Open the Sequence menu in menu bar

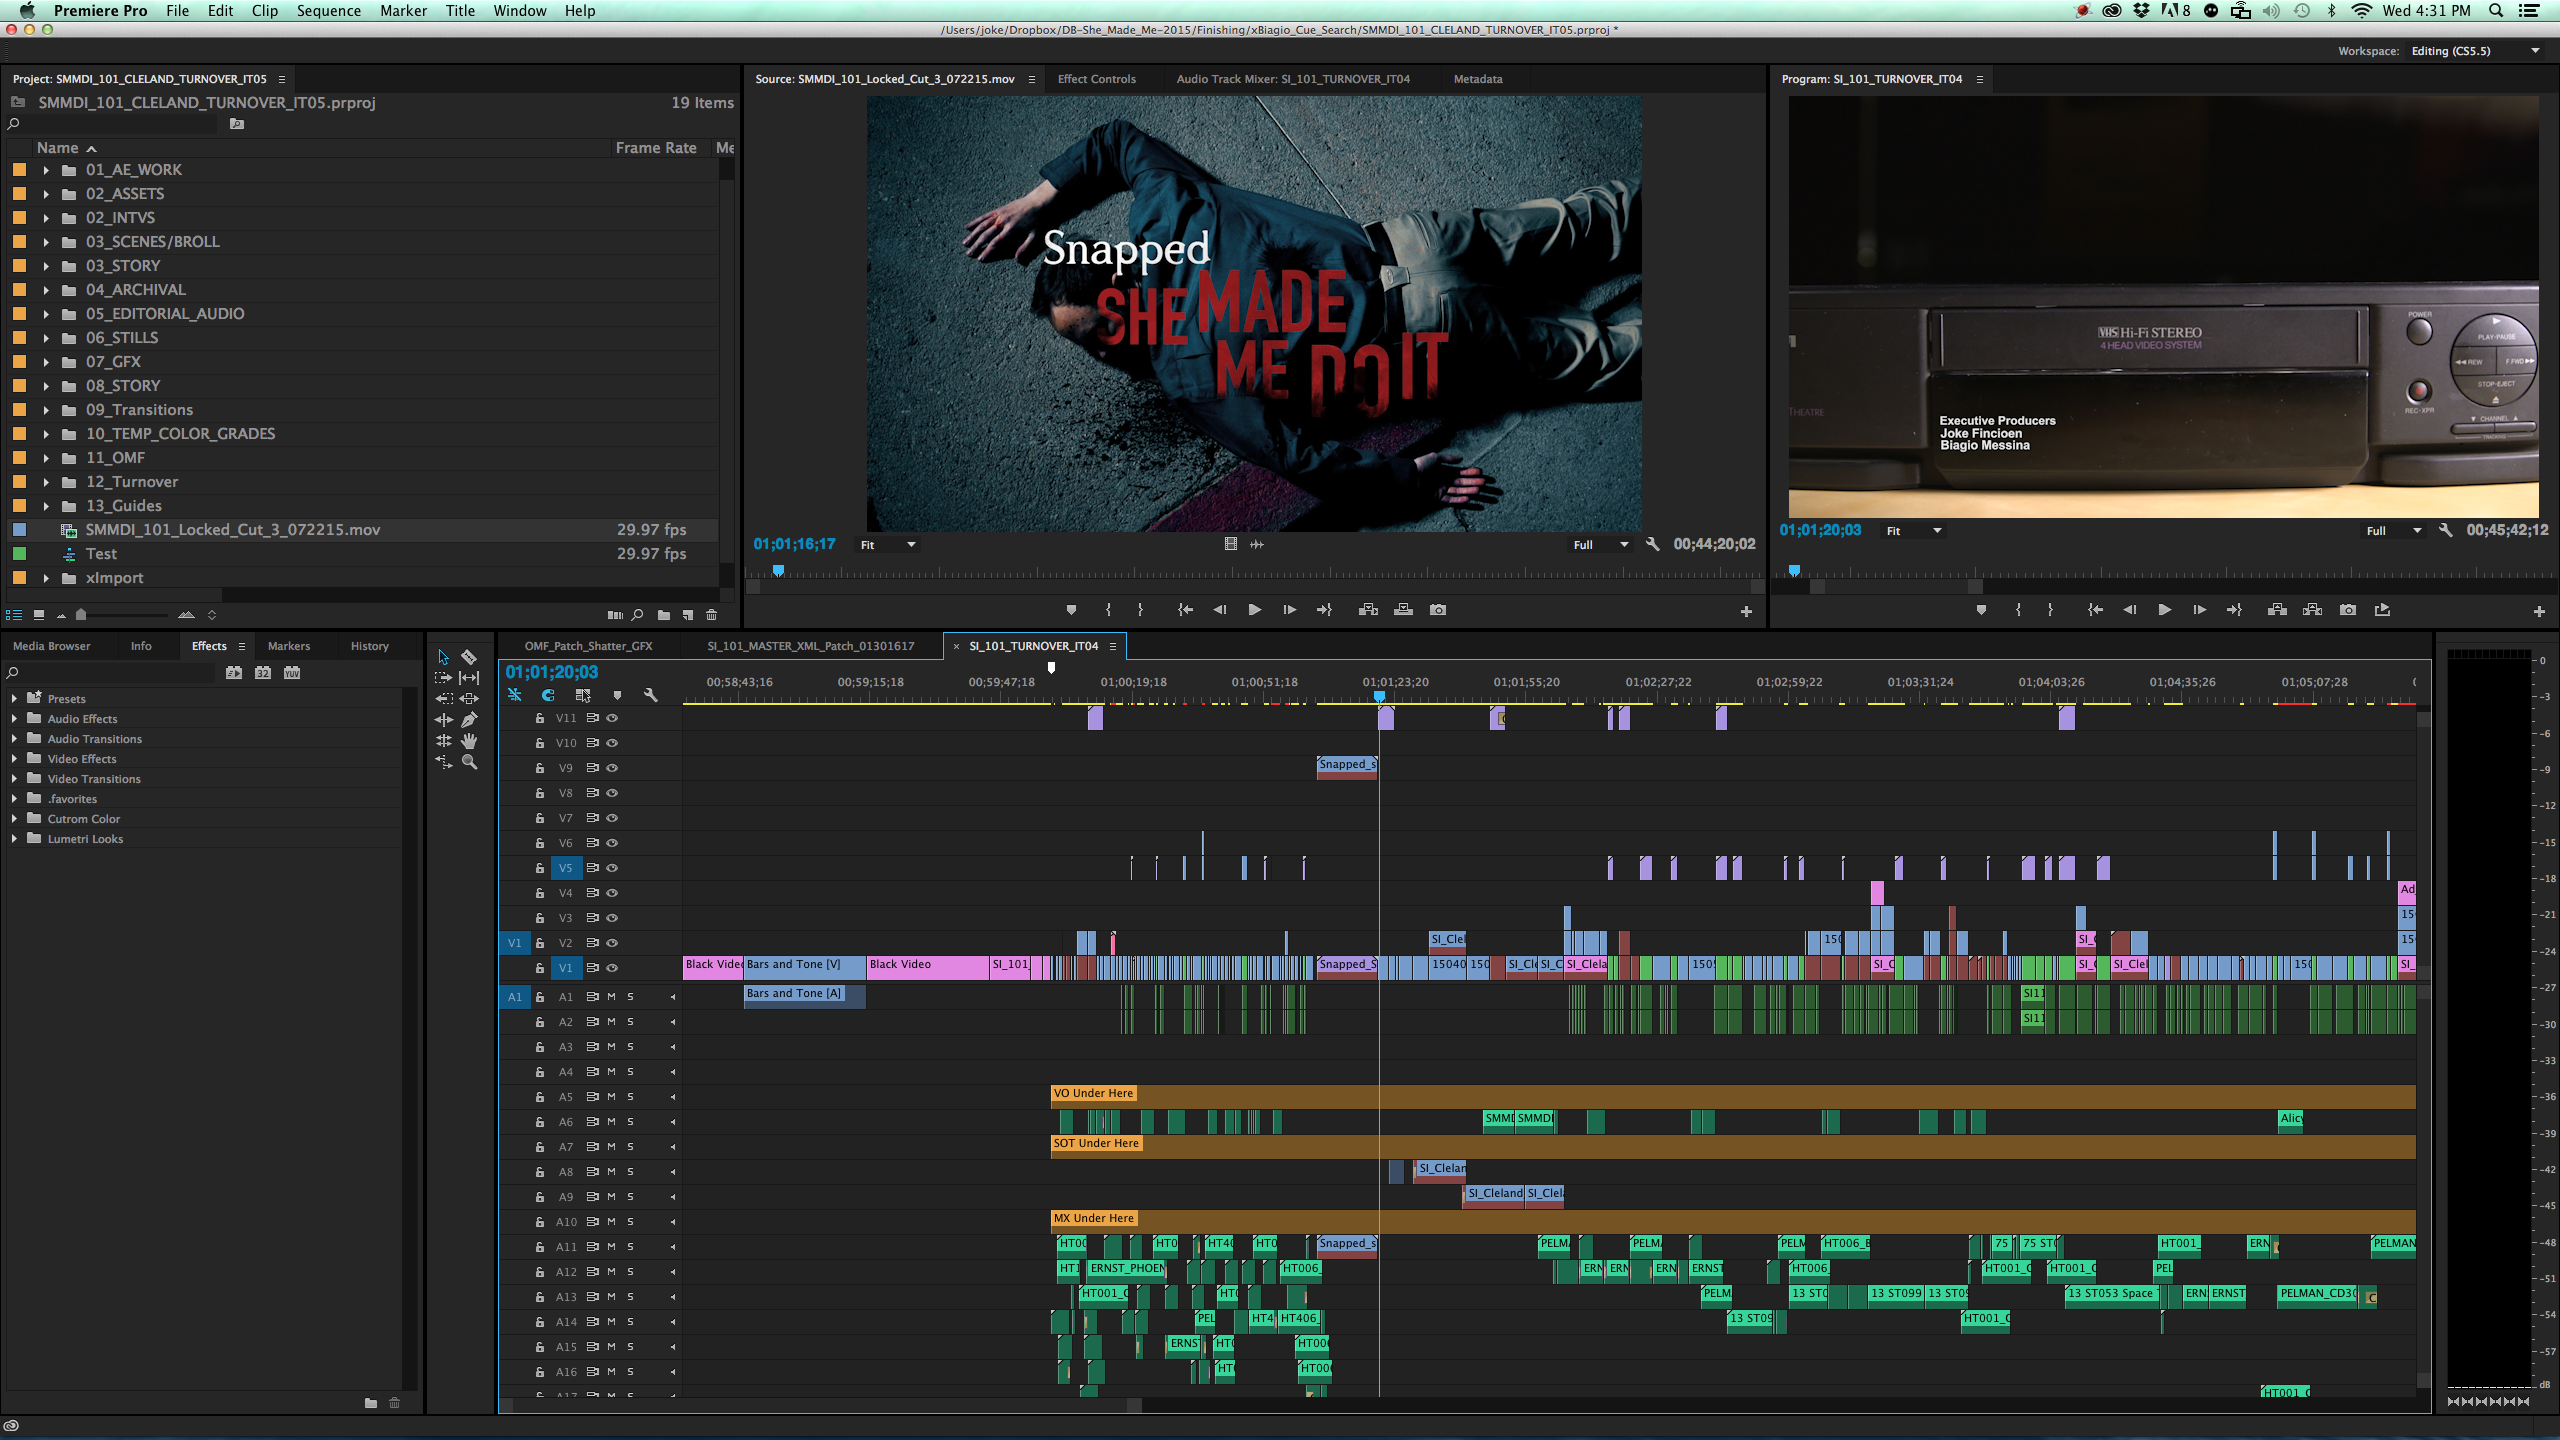325,16
